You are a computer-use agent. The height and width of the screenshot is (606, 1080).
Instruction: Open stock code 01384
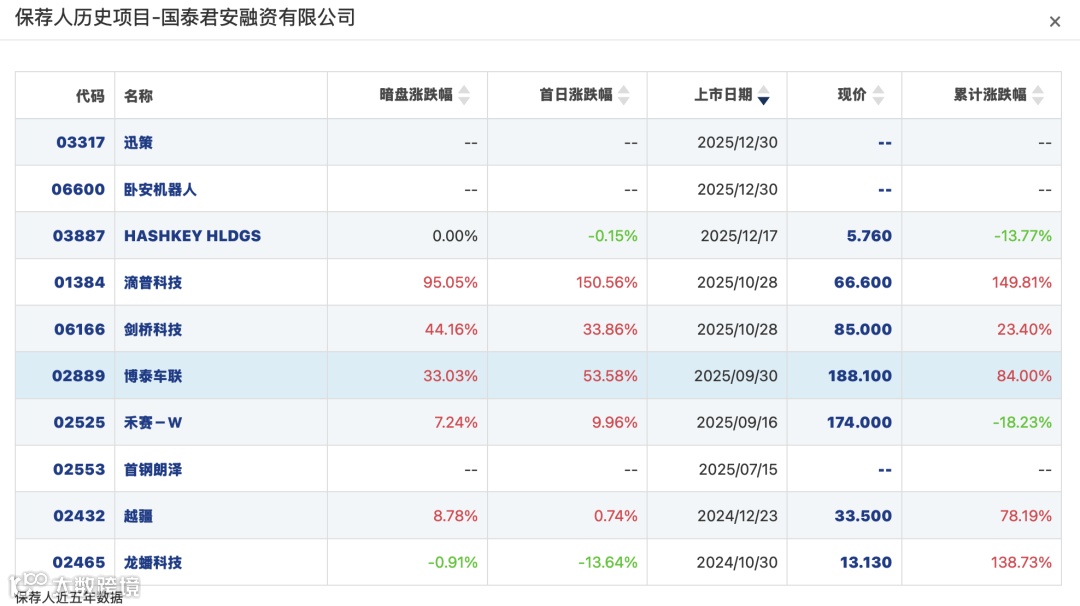click(80, 282)
